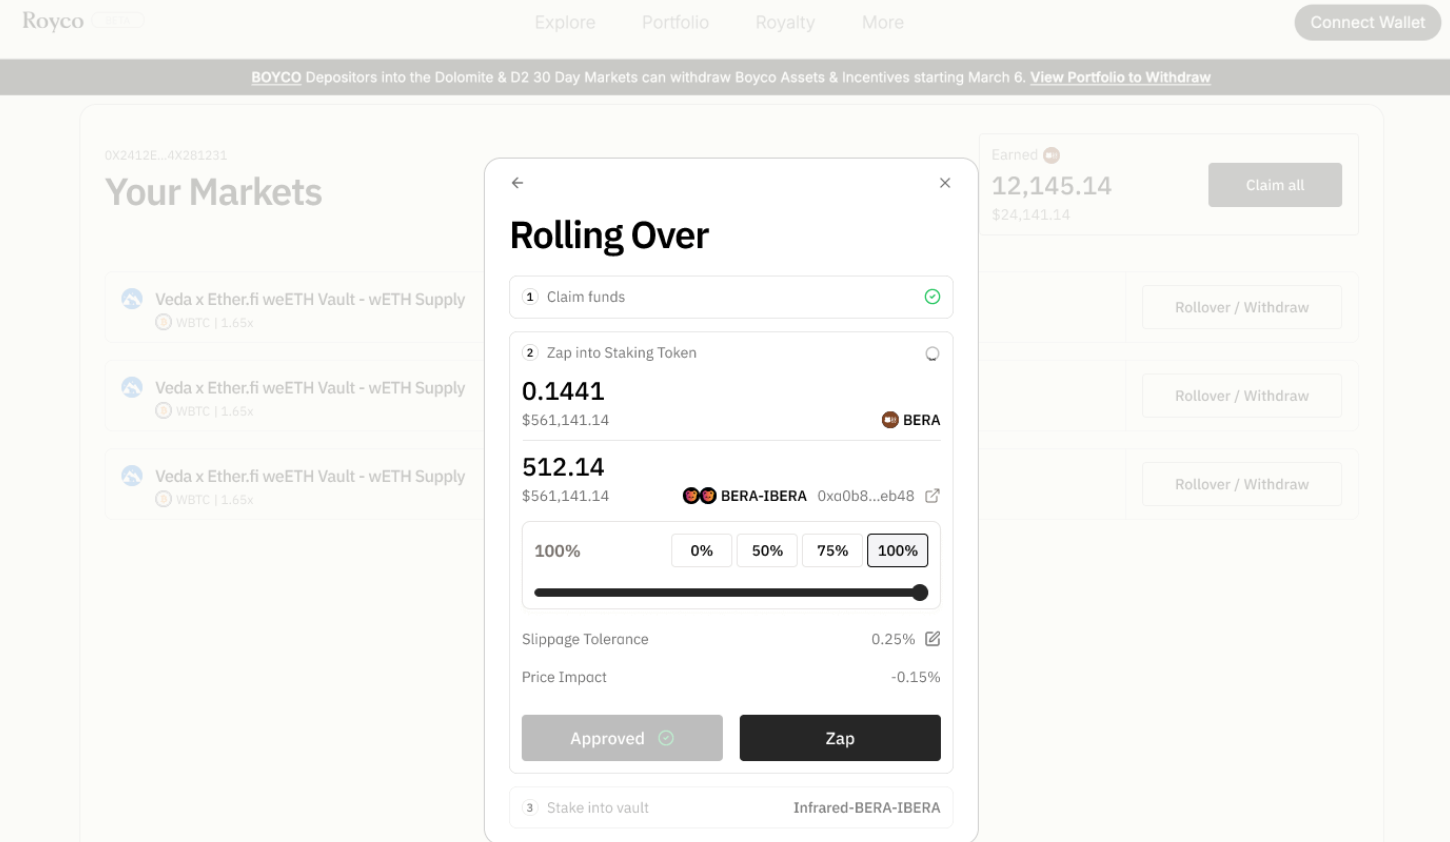
Task: Open the Portfolio tab
Action: 675,22
